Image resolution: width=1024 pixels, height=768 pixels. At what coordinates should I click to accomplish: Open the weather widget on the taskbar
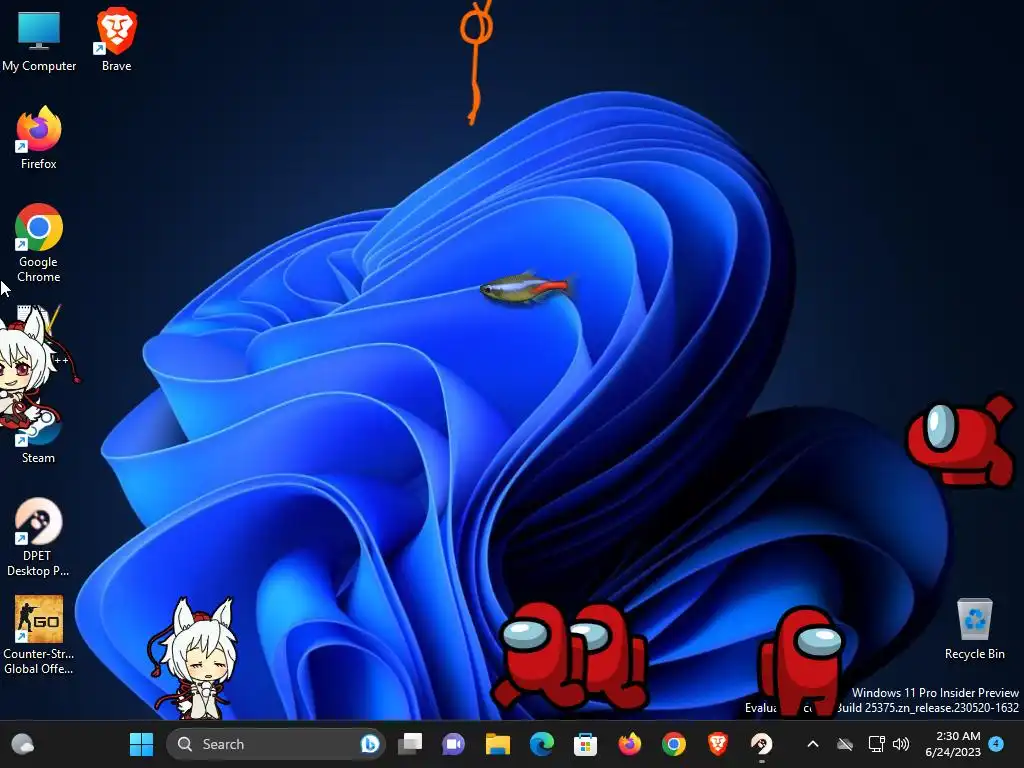[23, 744]
